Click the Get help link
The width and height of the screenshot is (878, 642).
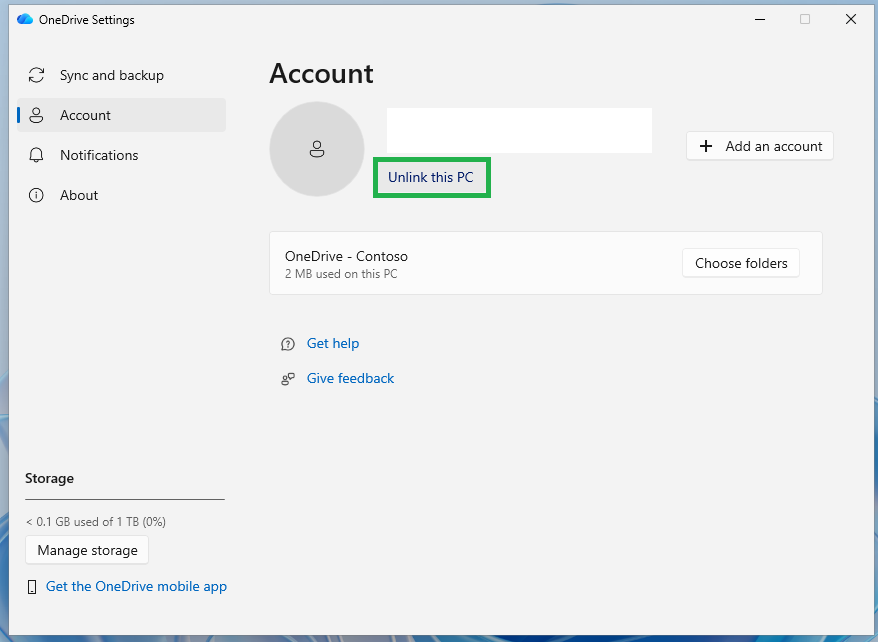click(333, 343)
